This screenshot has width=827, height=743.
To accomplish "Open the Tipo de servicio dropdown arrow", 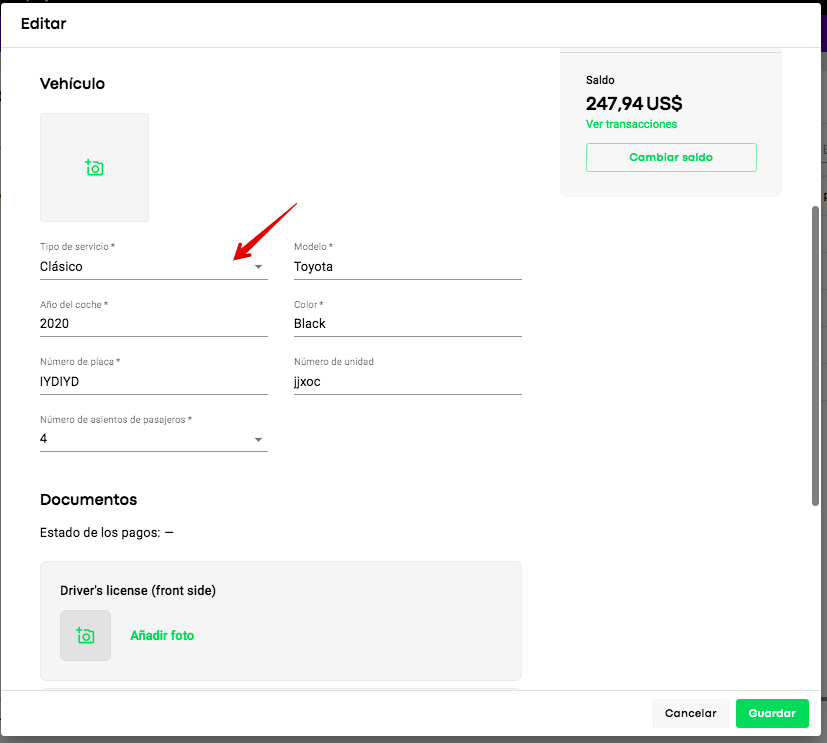I will [x=258, y=267].
